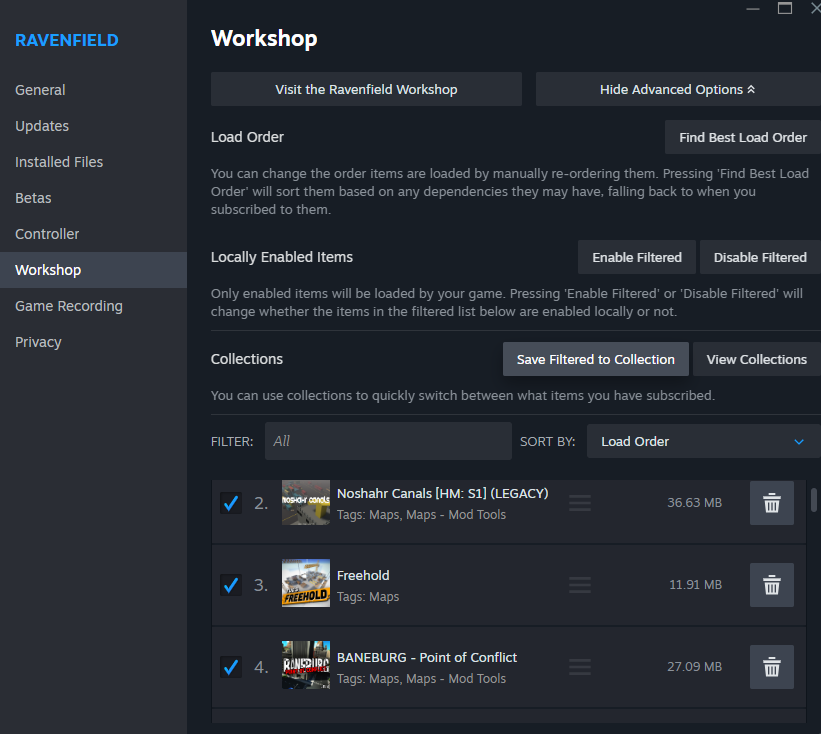Click Enable Filtered button
This screenshot has height=734, width=821.
point(637,257)
